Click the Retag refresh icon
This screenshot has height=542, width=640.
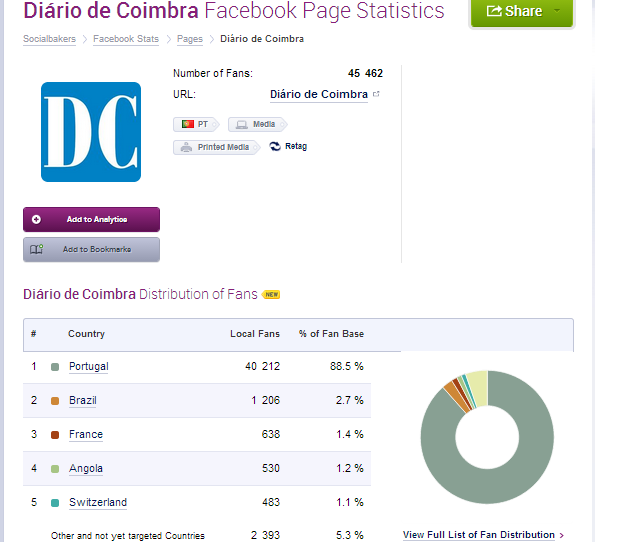(275, 146)
